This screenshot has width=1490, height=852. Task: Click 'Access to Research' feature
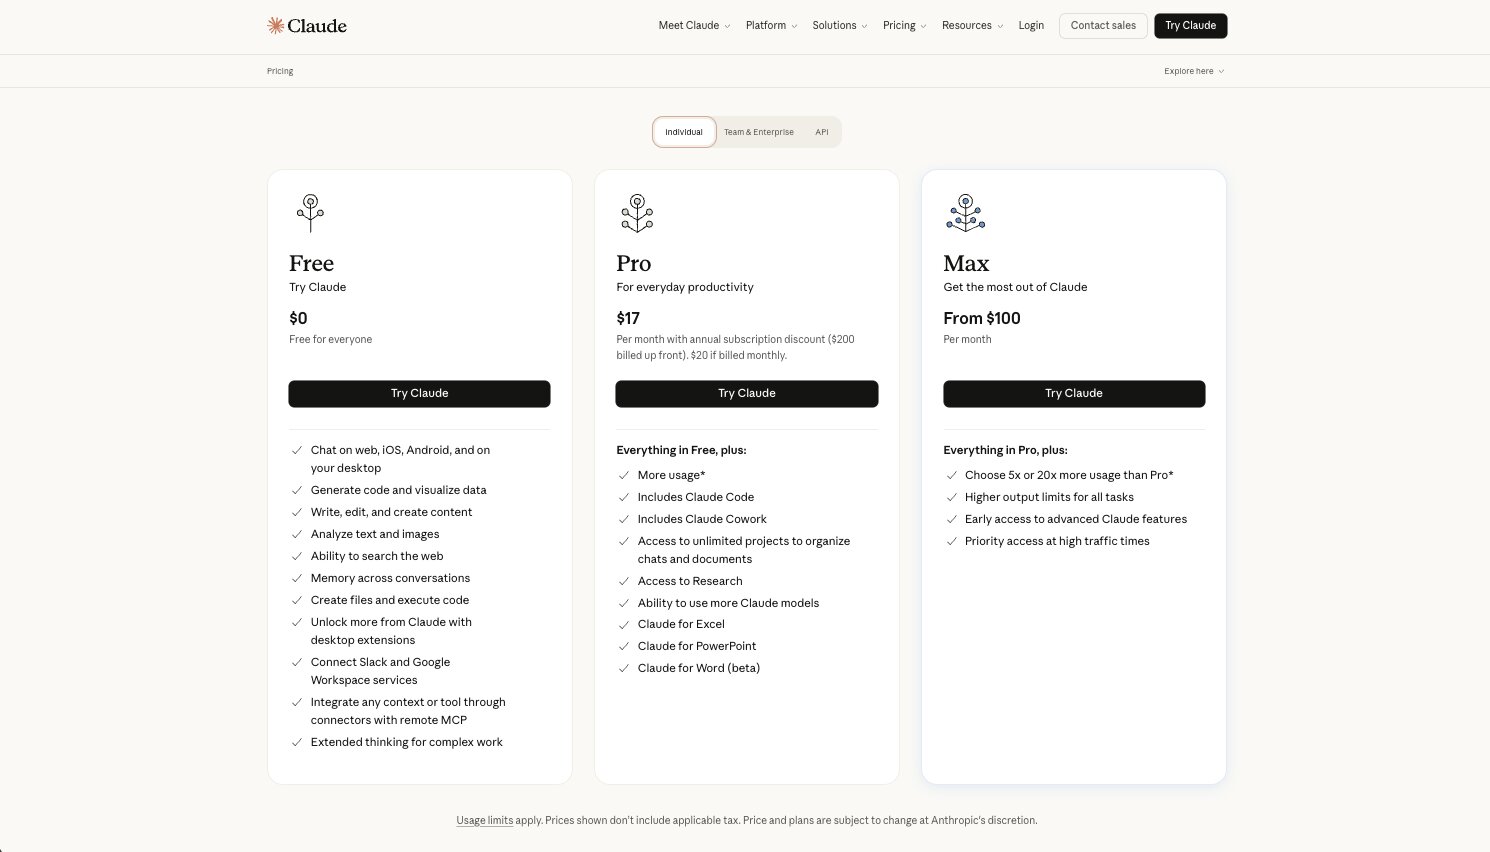tap(690, 581)
